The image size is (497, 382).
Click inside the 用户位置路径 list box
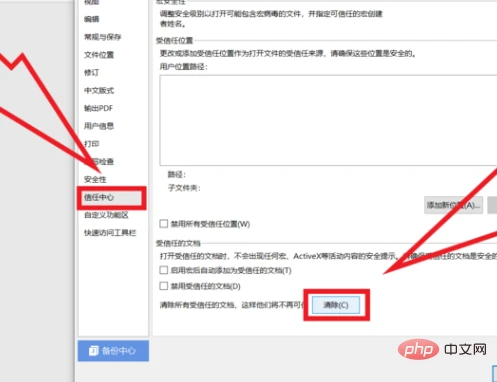328,120
